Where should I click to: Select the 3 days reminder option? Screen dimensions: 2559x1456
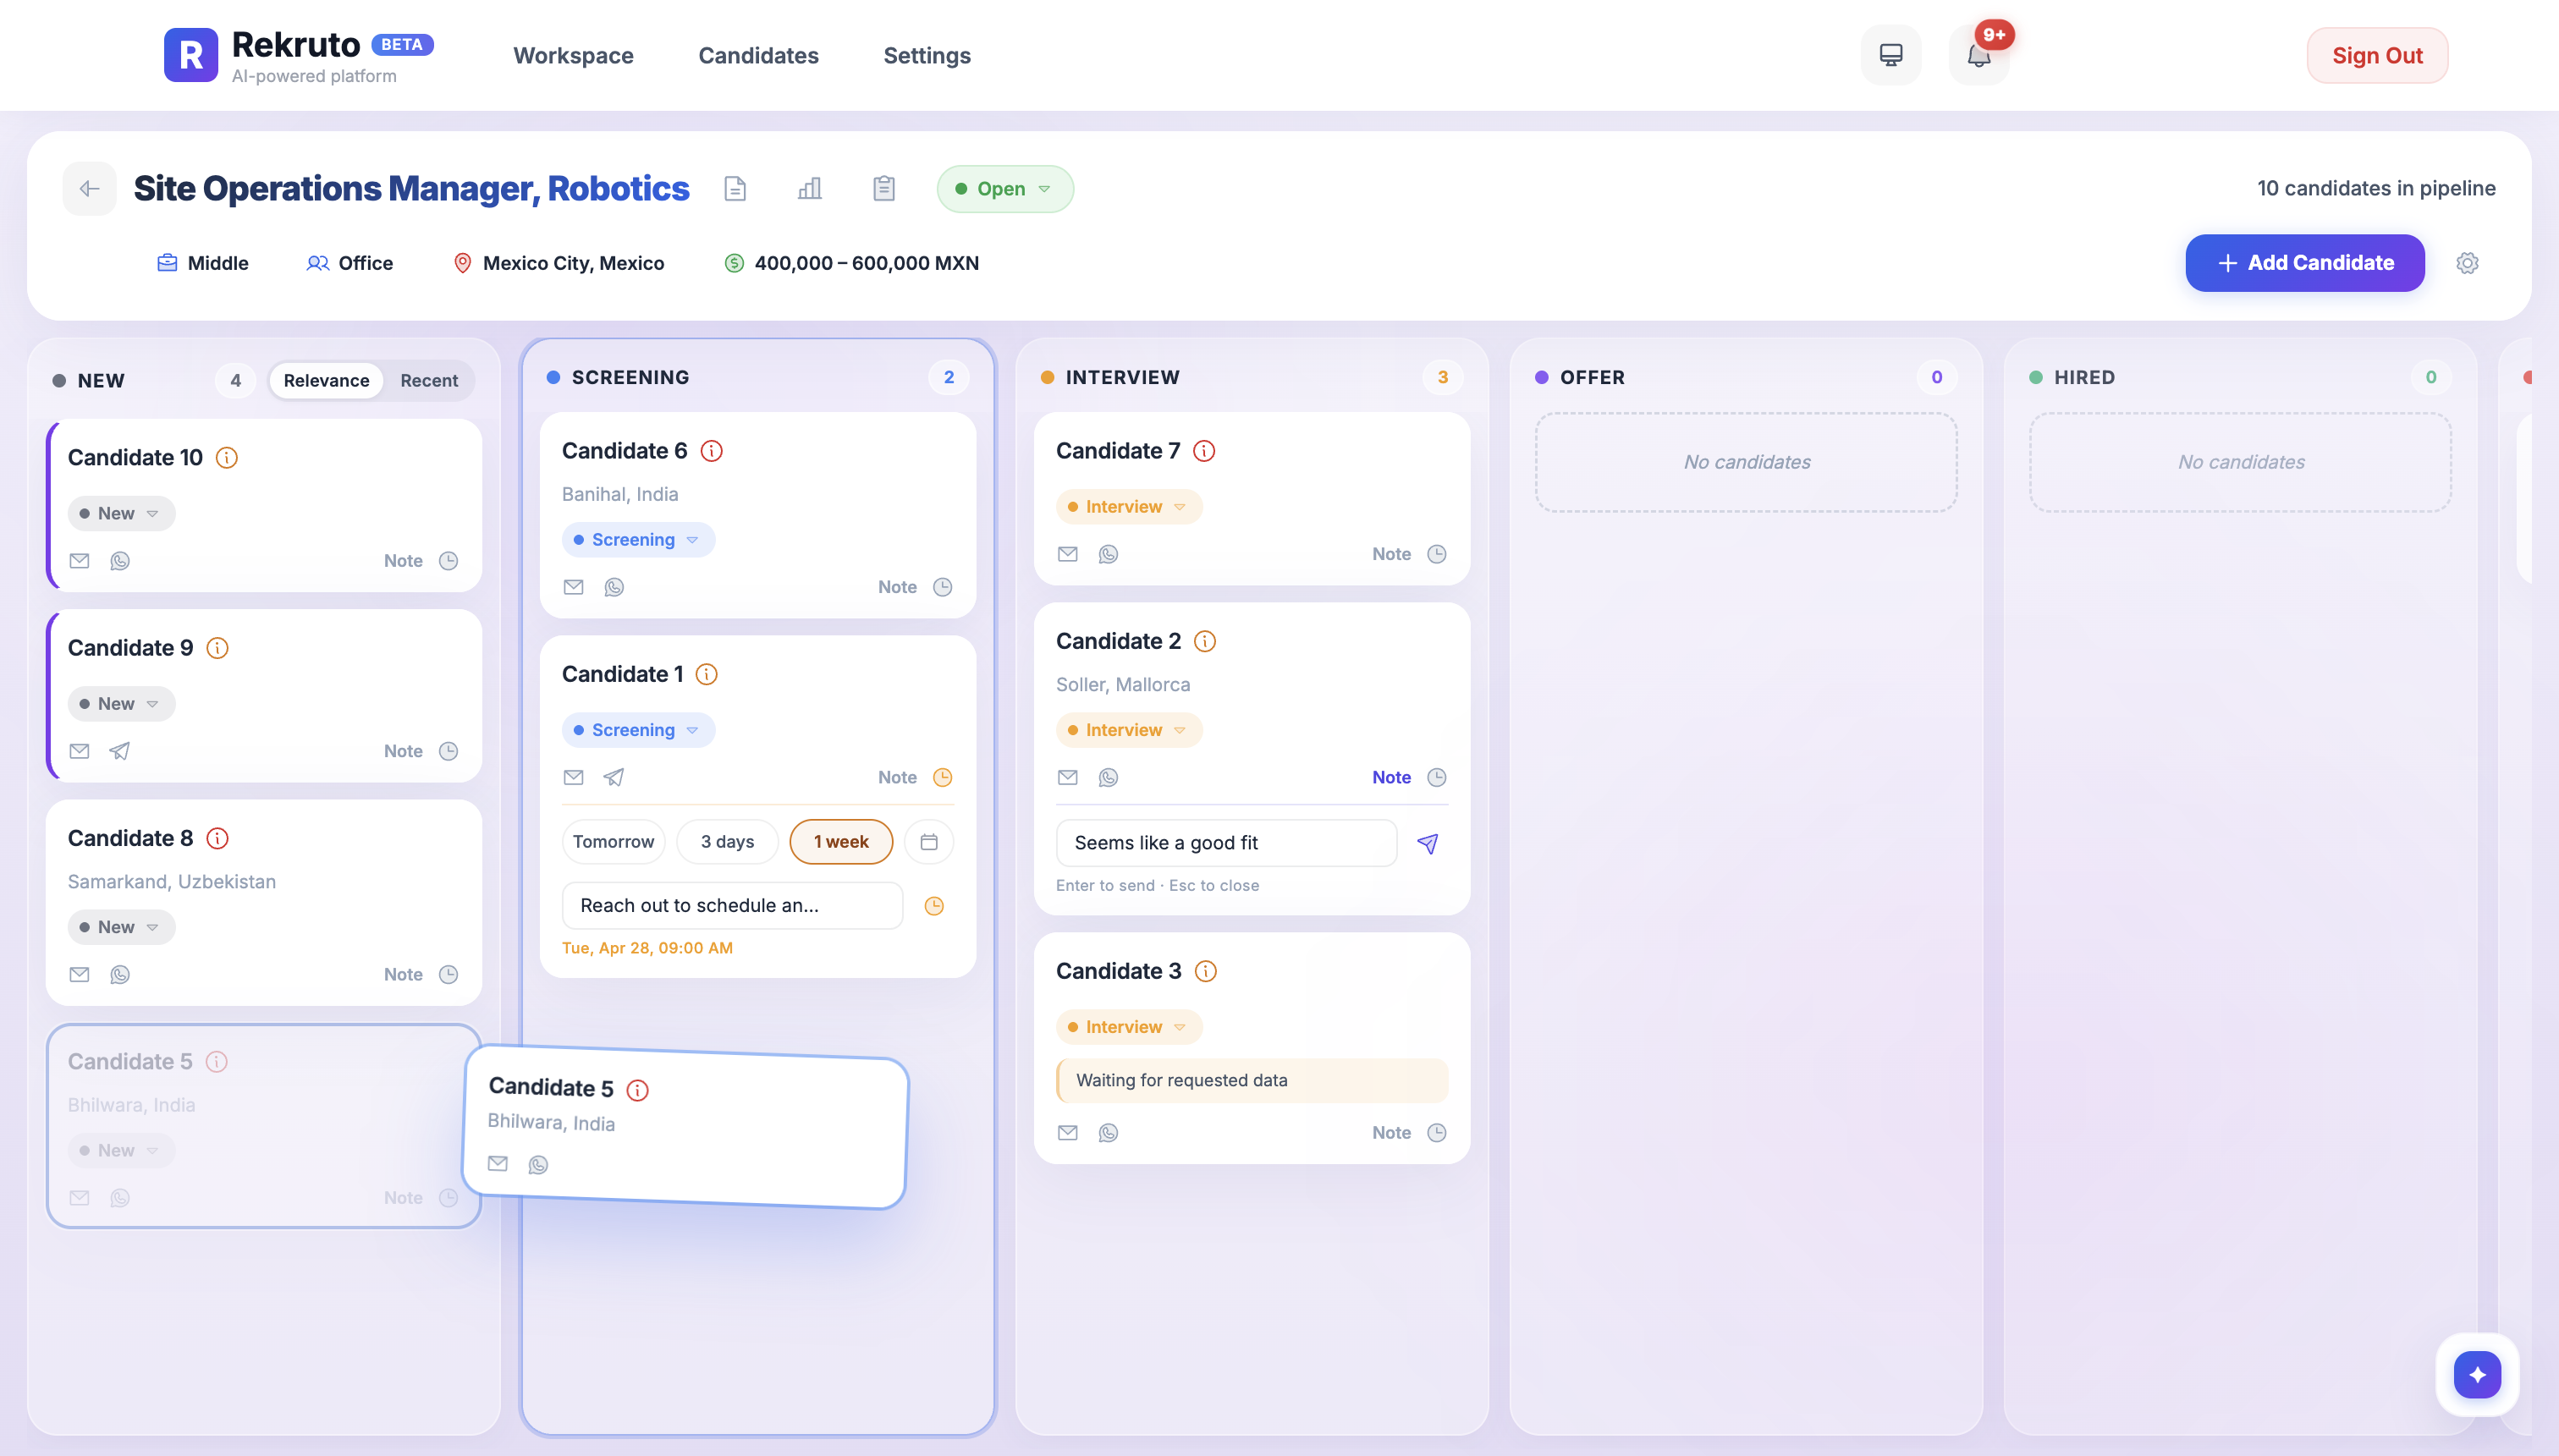727,841
